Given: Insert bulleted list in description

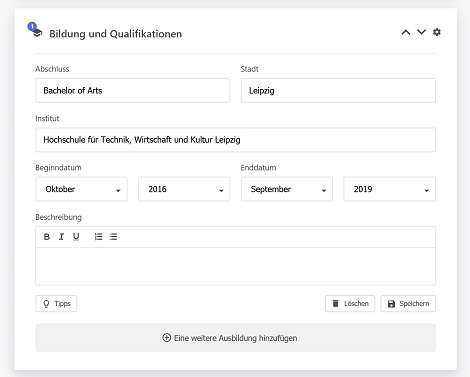Looking at the screenshot, I should pos(113,237).
